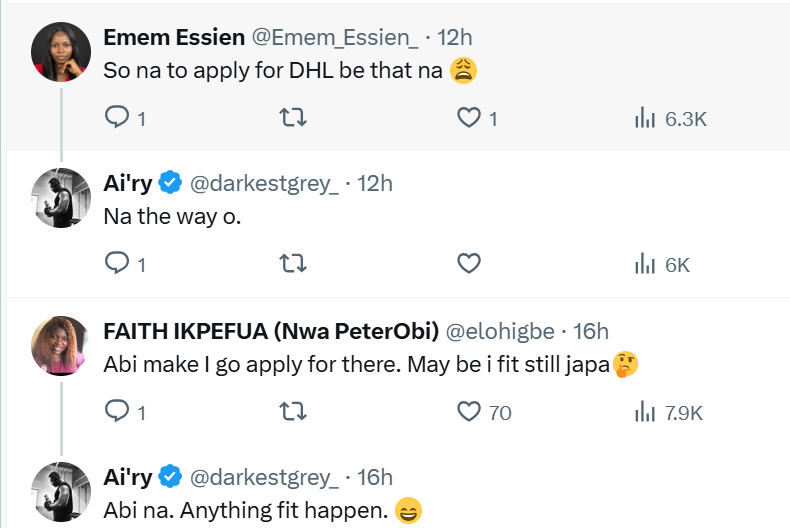The image size is (790, 528).
Task: Open the 6K views analytics icon
Action: 645,264
